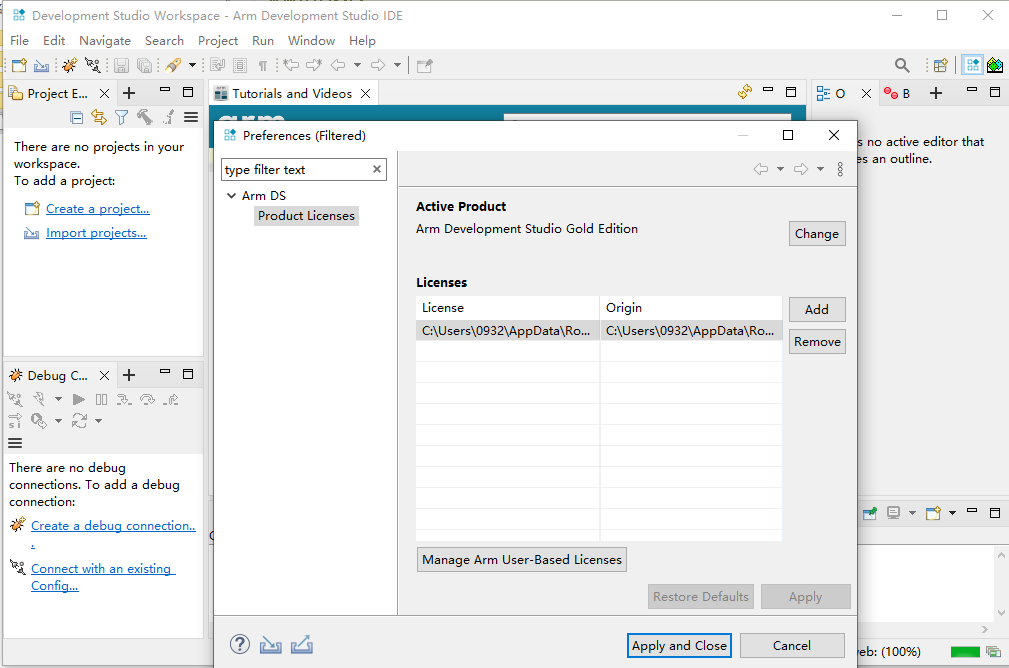Toggle link with editor in Project Explorer

[99, 117]
